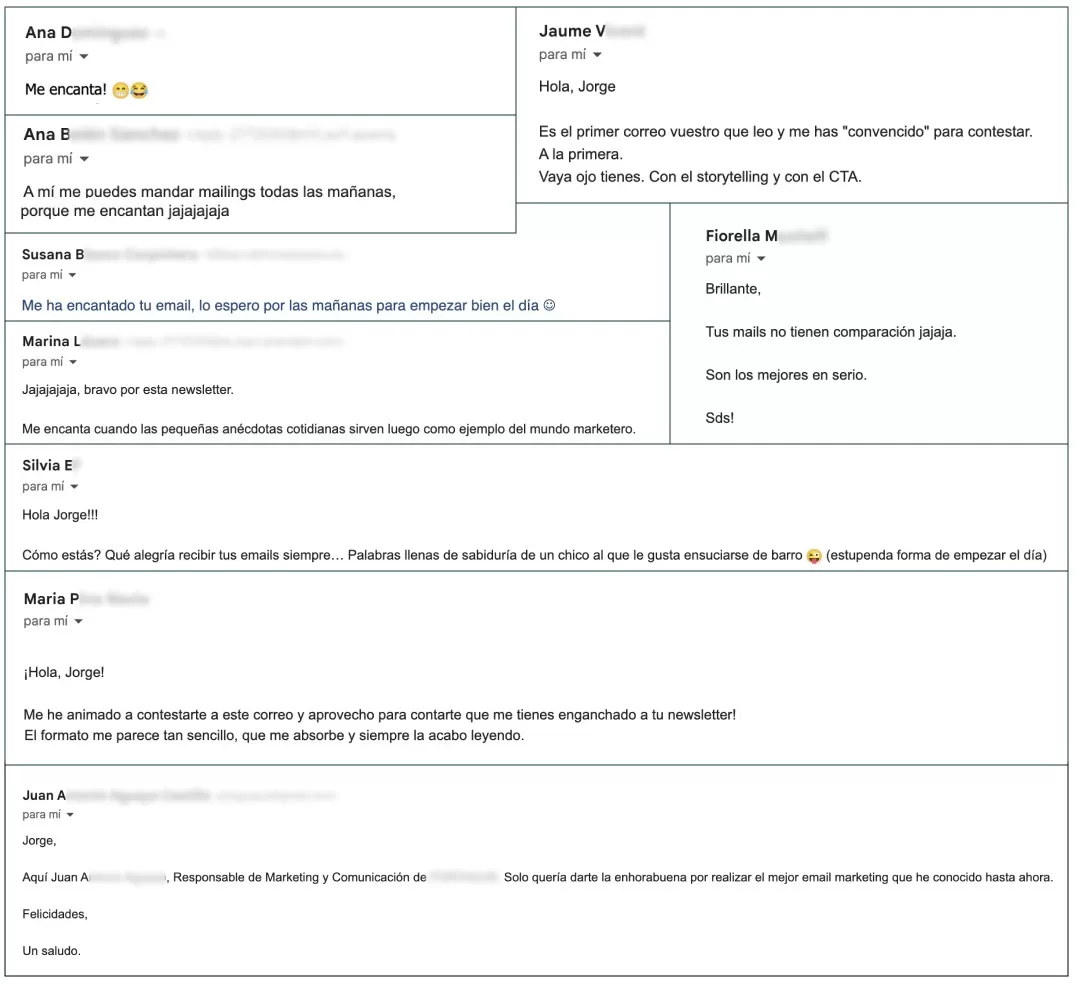Expand recipient details under Ana D
This screenshot has height=986, width=1080.
pos(84,56)
